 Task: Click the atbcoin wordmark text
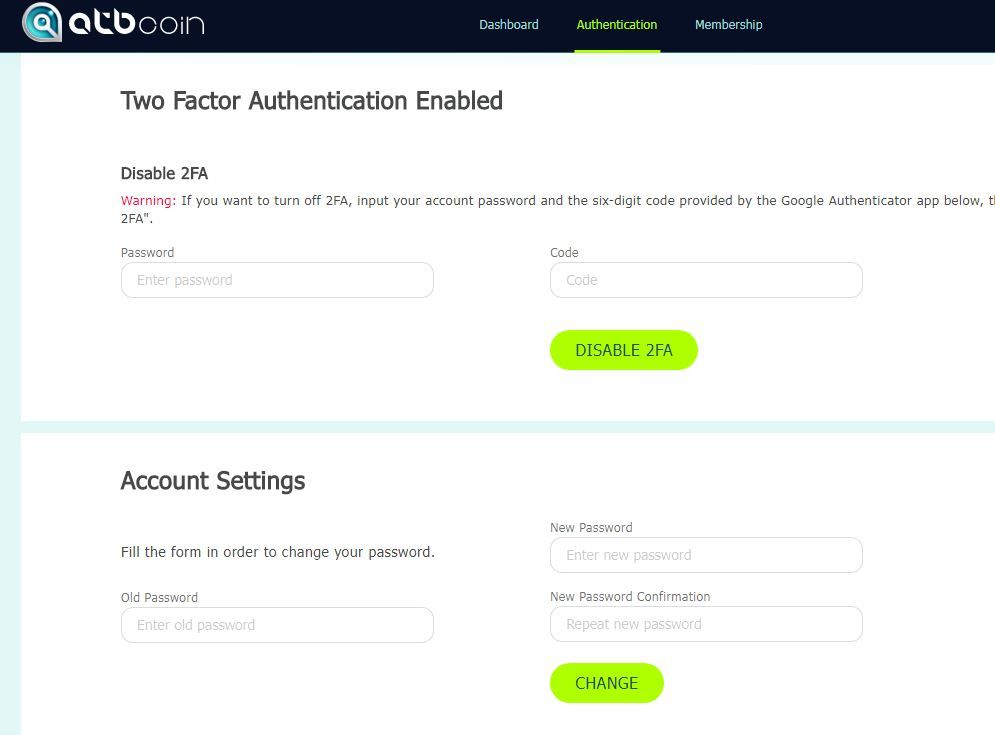[136, 22]
